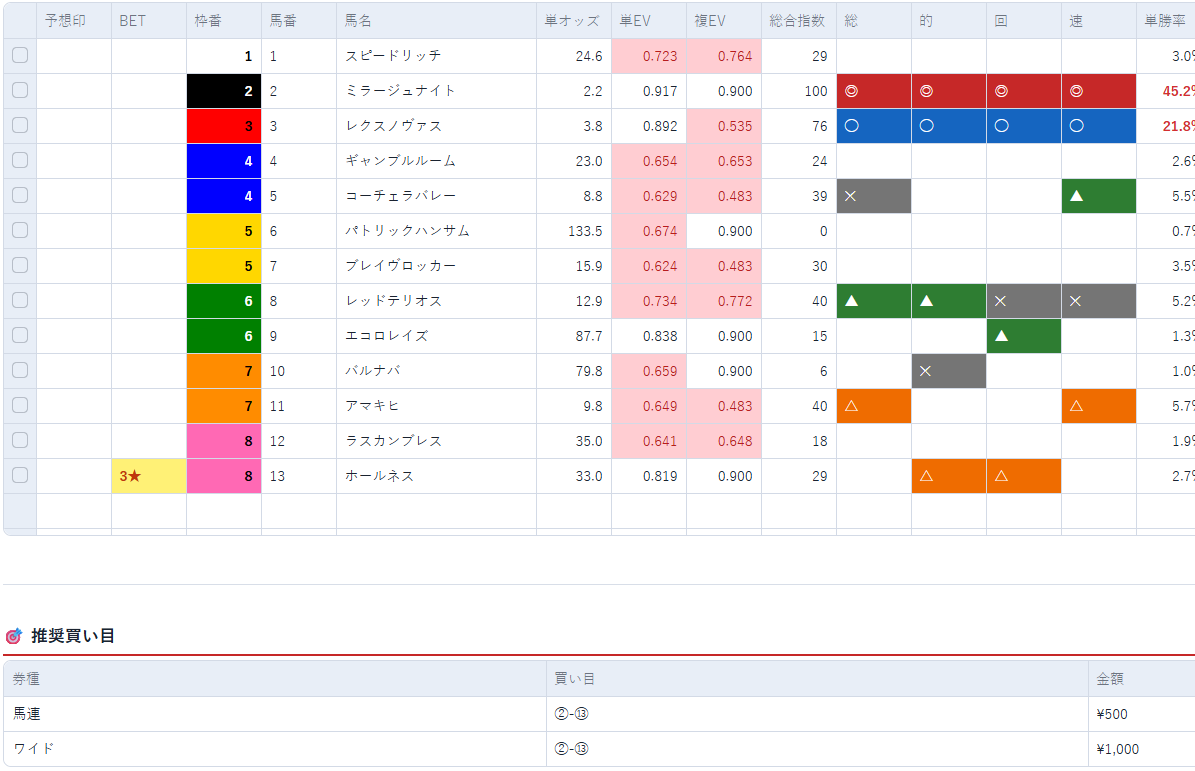Tick the checkbox for コーチェラバレー row
1195x771 pixels.
20,195
